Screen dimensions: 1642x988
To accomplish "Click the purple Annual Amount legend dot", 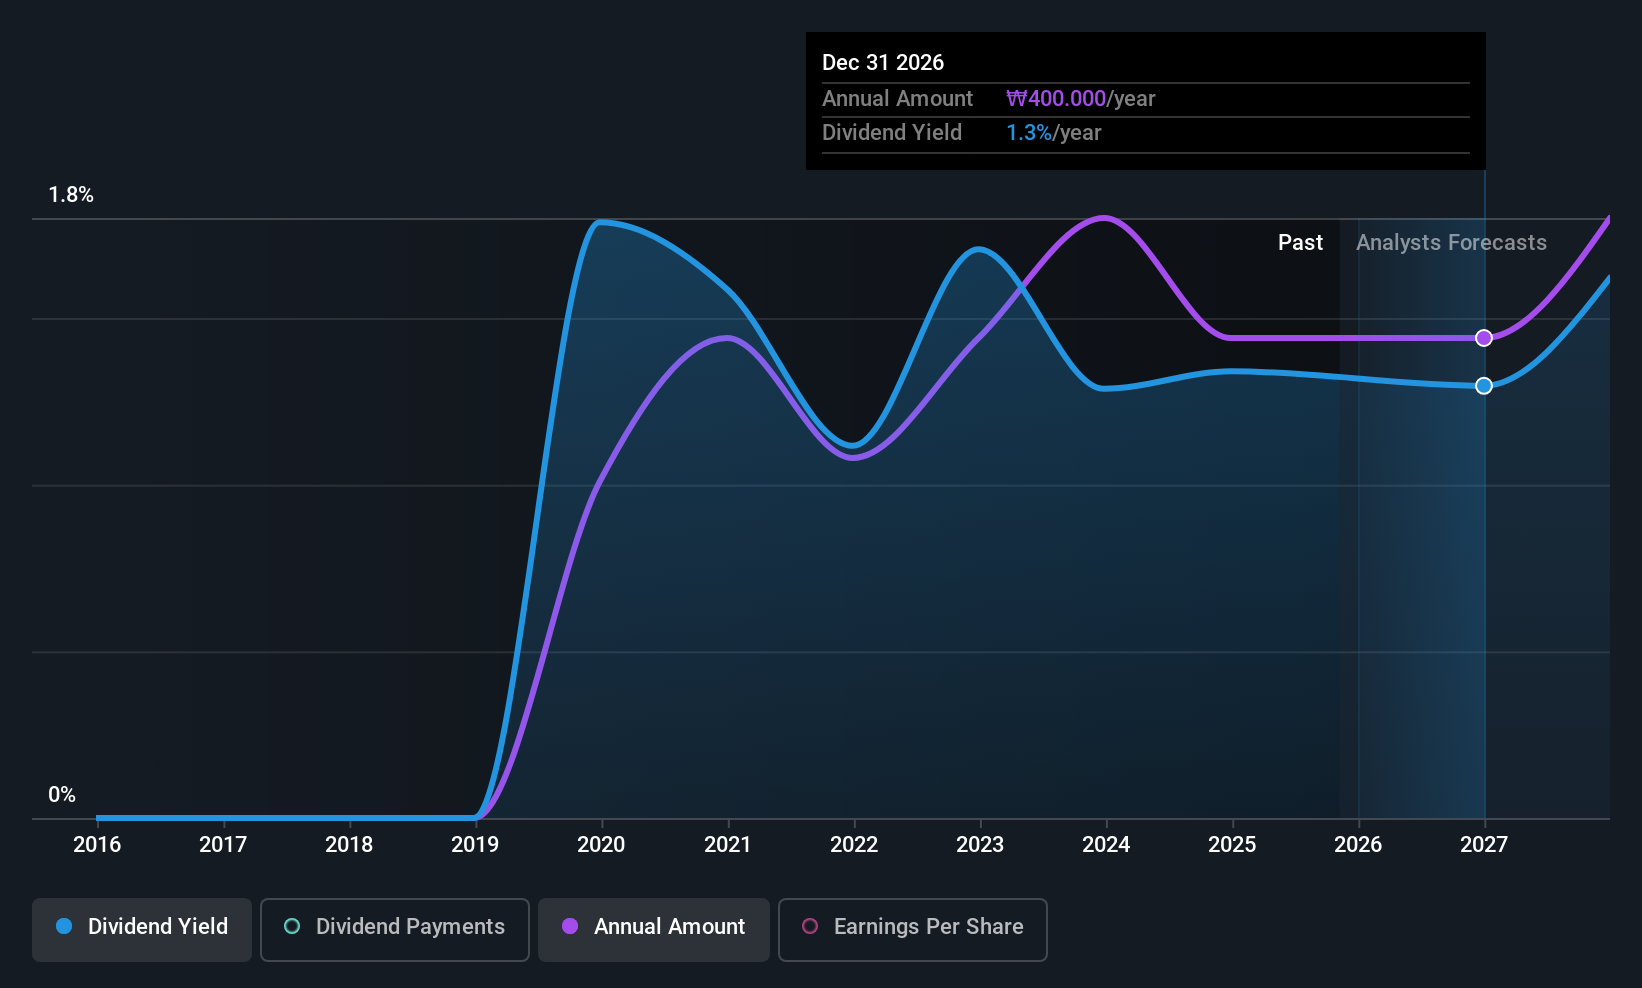I will tap(570, 926).
